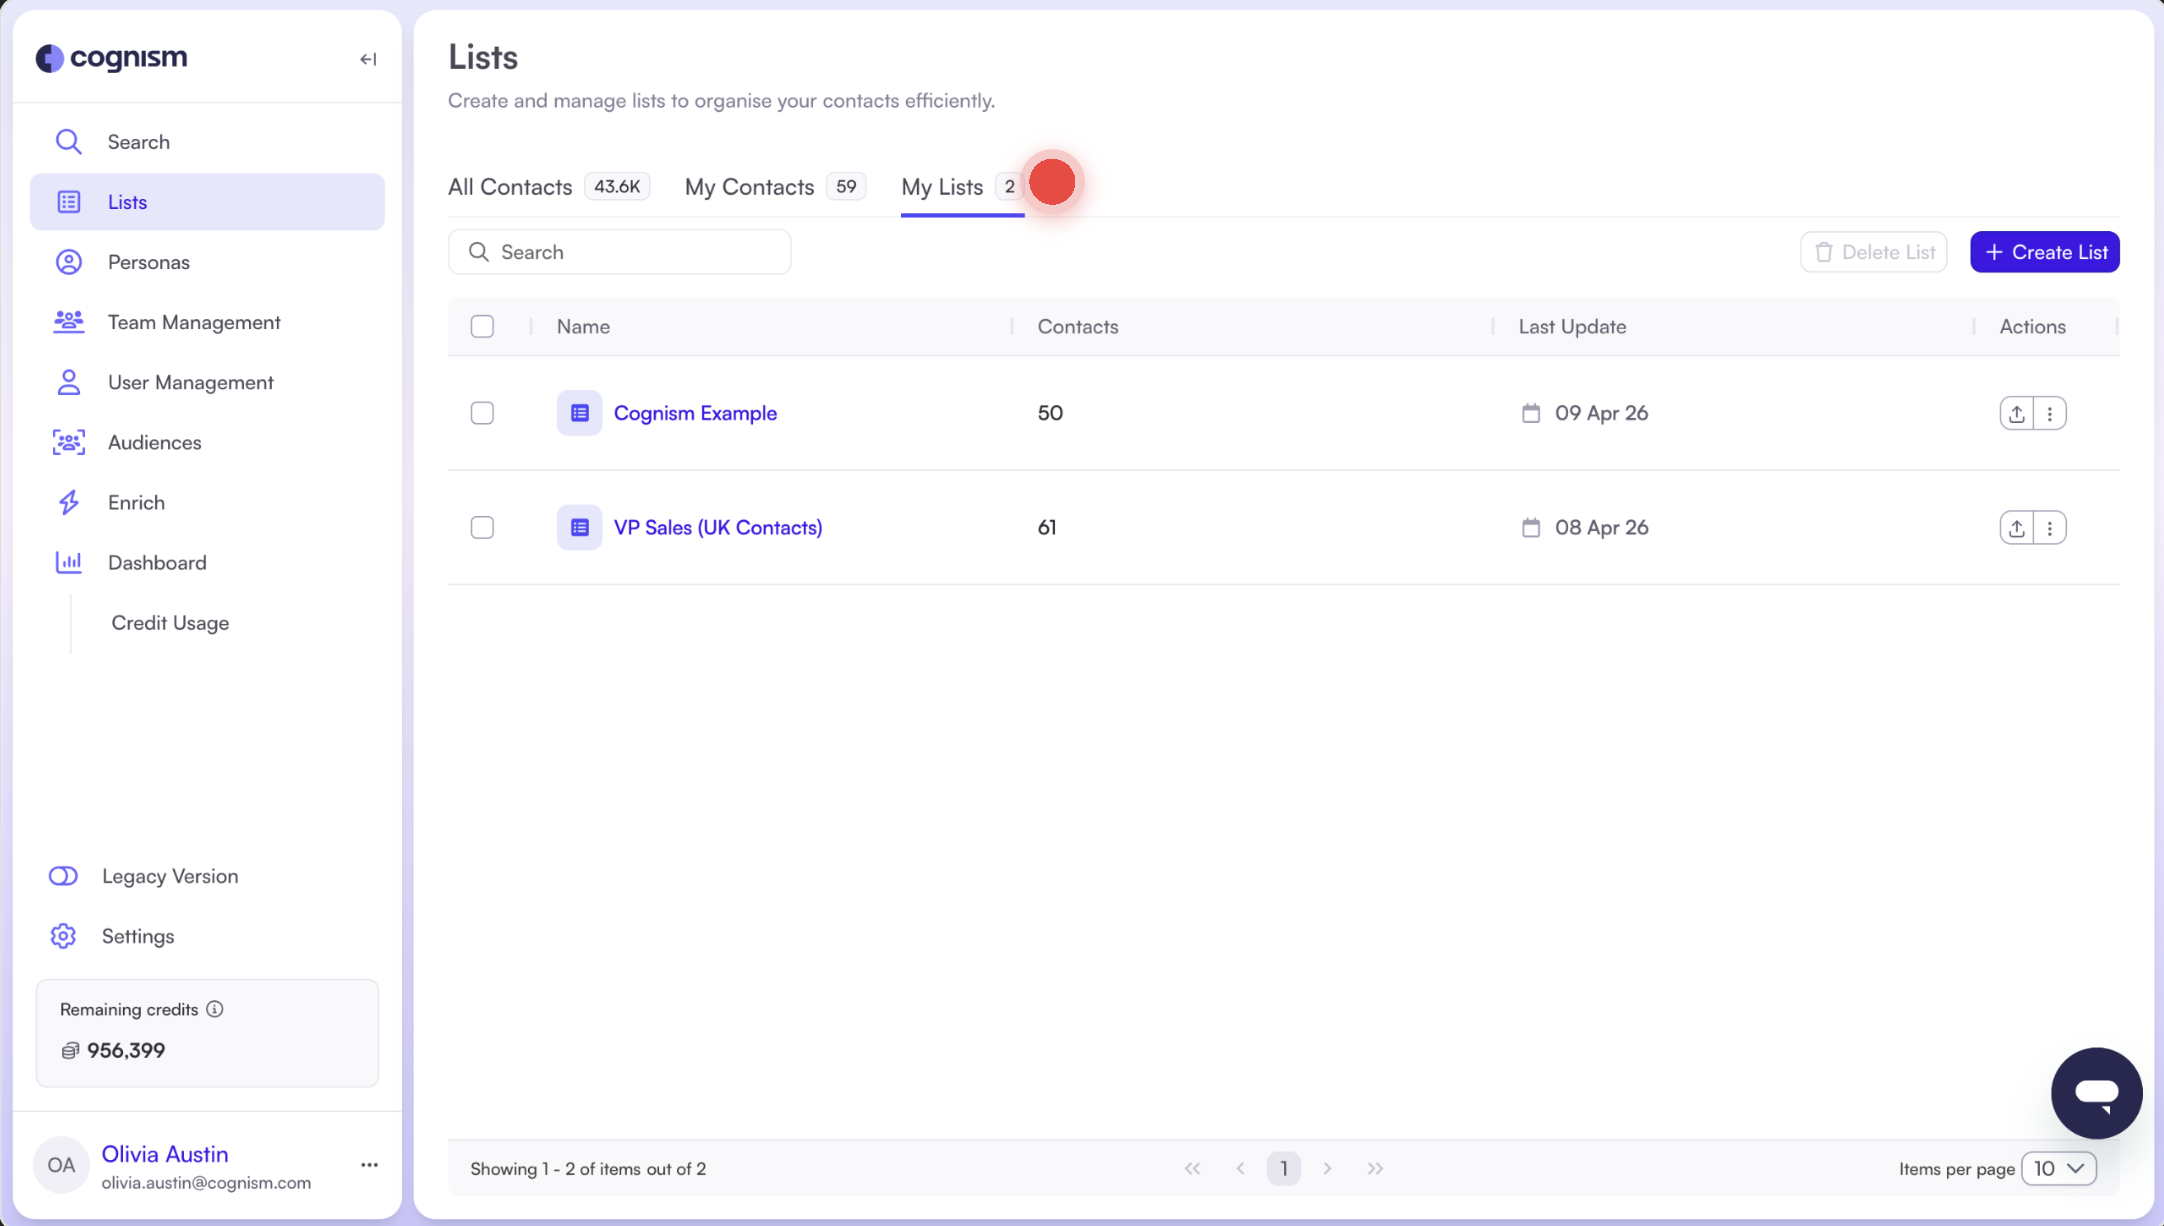Select the My Contacts tab
Viewport: 2164px width, 1226px height.
click(749, 186)
